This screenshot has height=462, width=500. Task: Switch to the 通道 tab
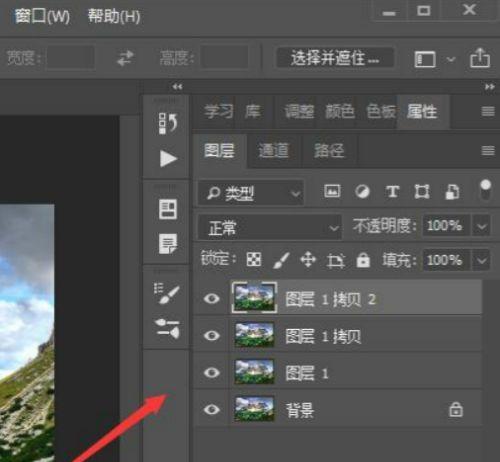pos(274,150)
